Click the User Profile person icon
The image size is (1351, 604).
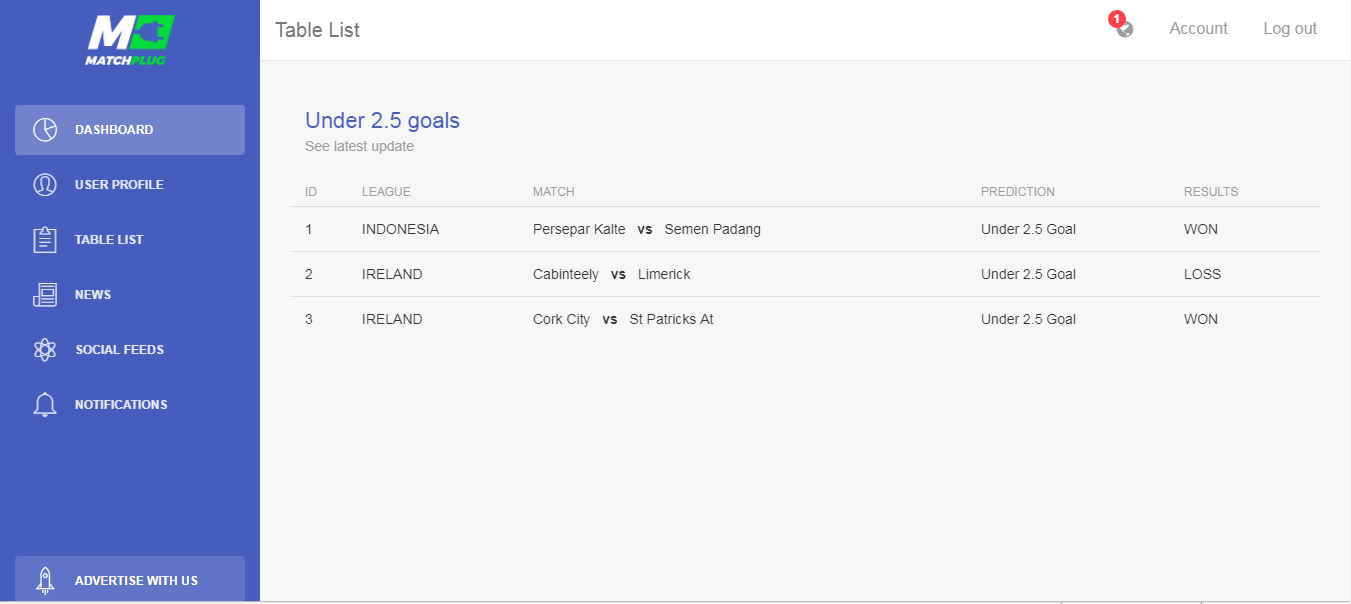tap(45, 185)
